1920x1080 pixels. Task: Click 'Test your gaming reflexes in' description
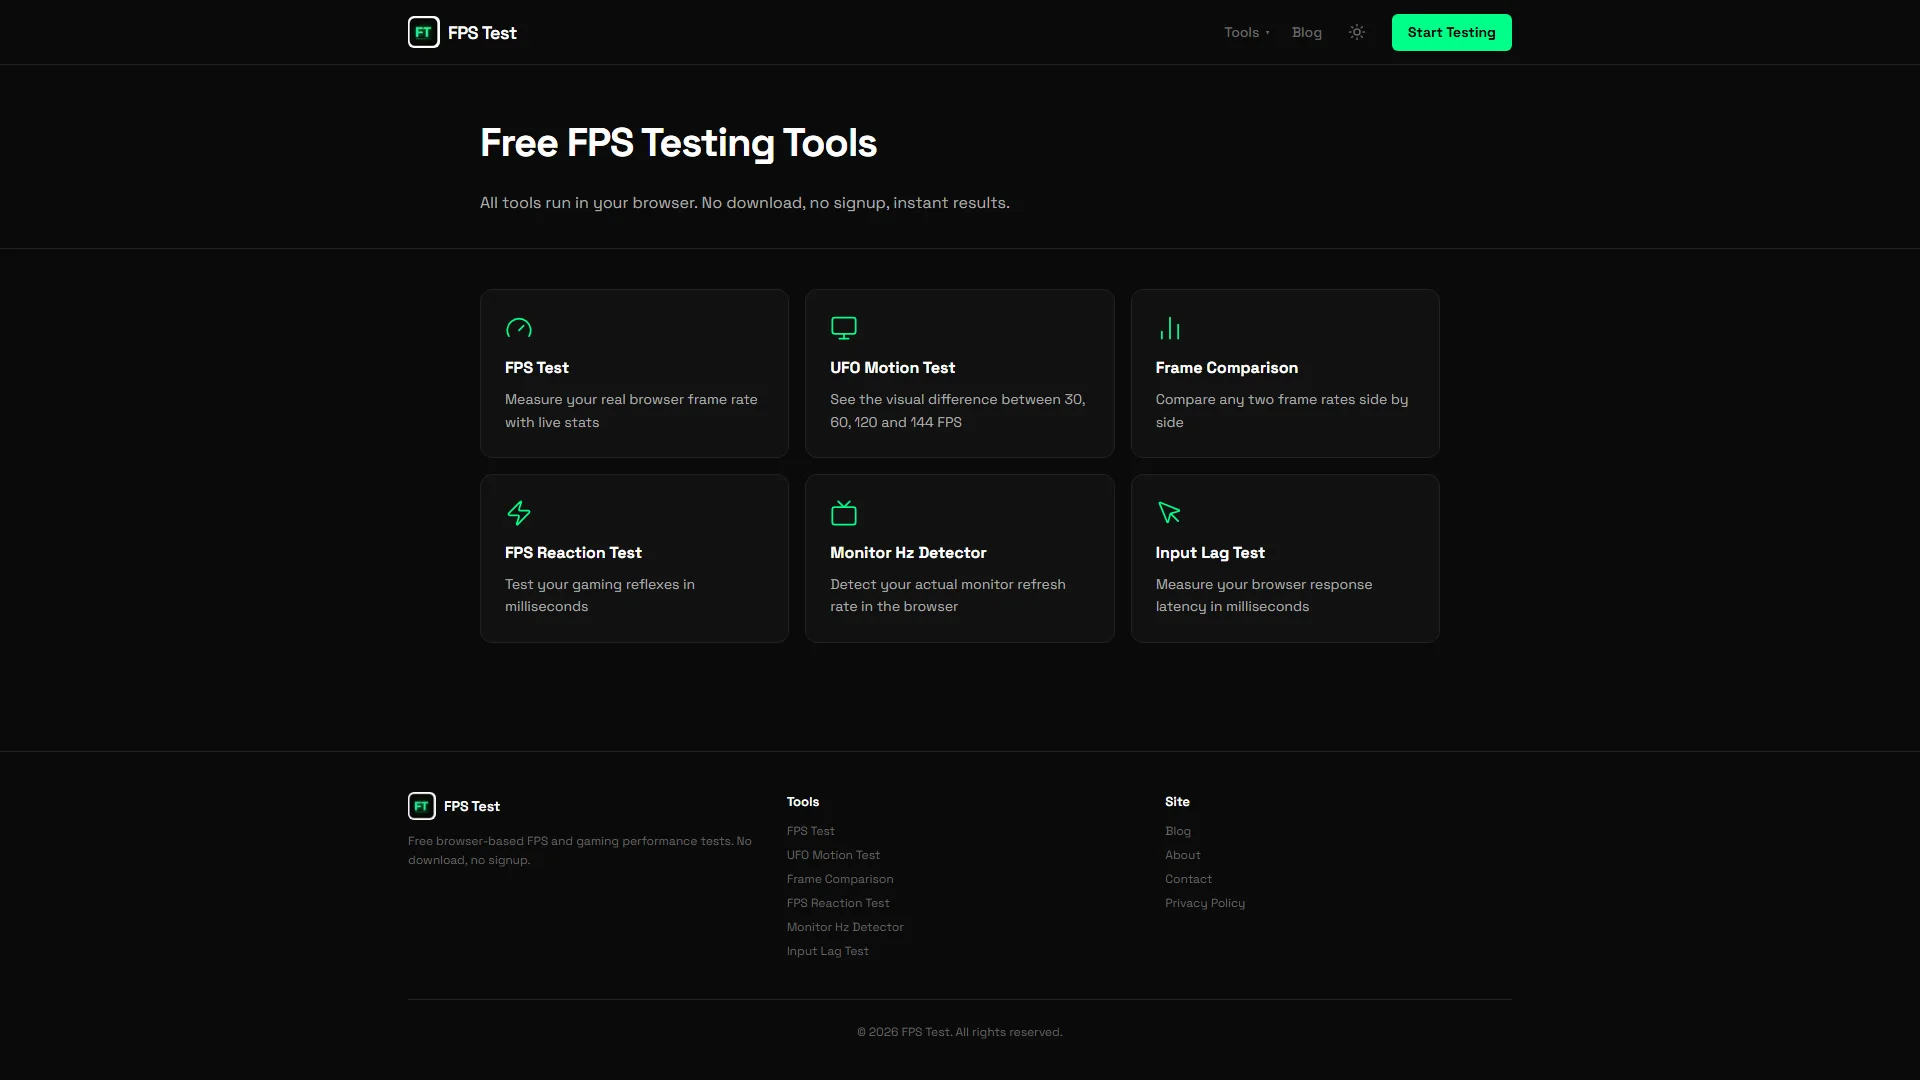(x=600, y=595)
